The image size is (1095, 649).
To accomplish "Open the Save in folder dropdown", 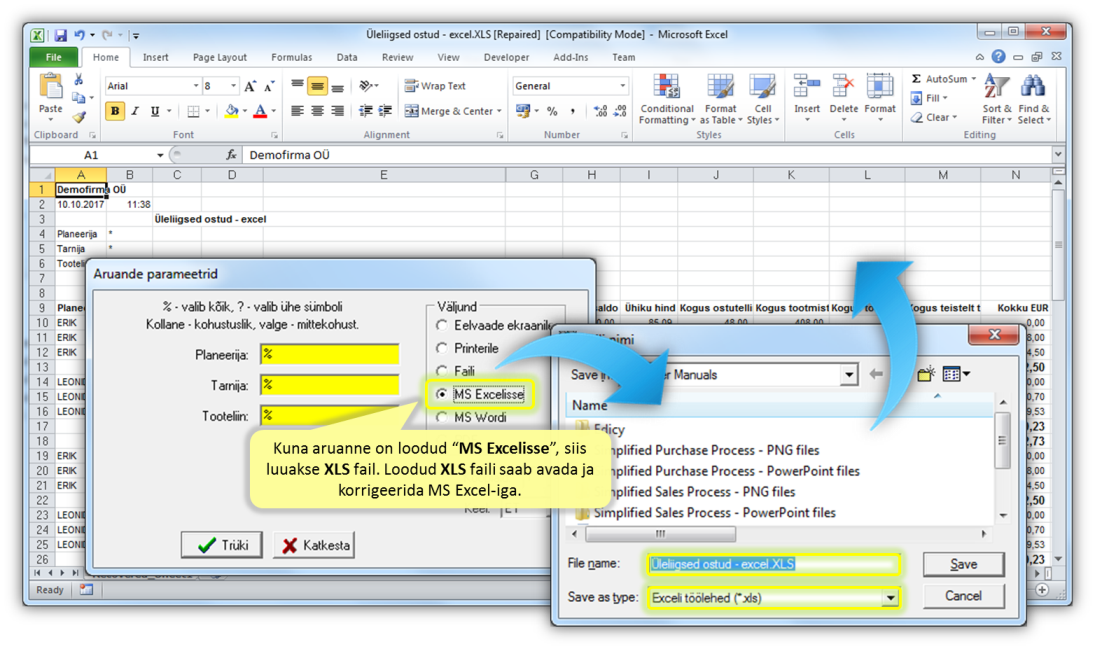I will pos(848,375).
